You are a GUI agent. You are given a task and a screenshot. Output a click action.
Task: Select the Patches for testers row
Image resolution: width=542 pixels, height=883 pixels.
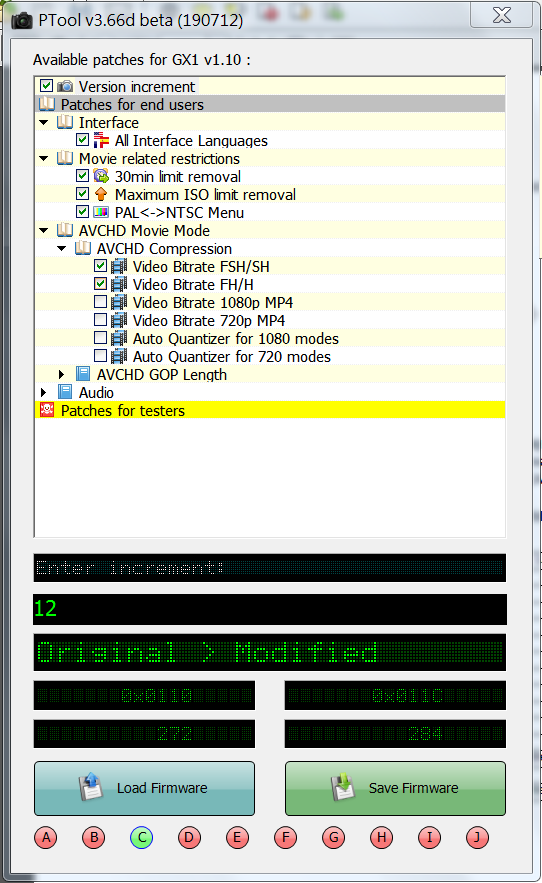point(270,410)
